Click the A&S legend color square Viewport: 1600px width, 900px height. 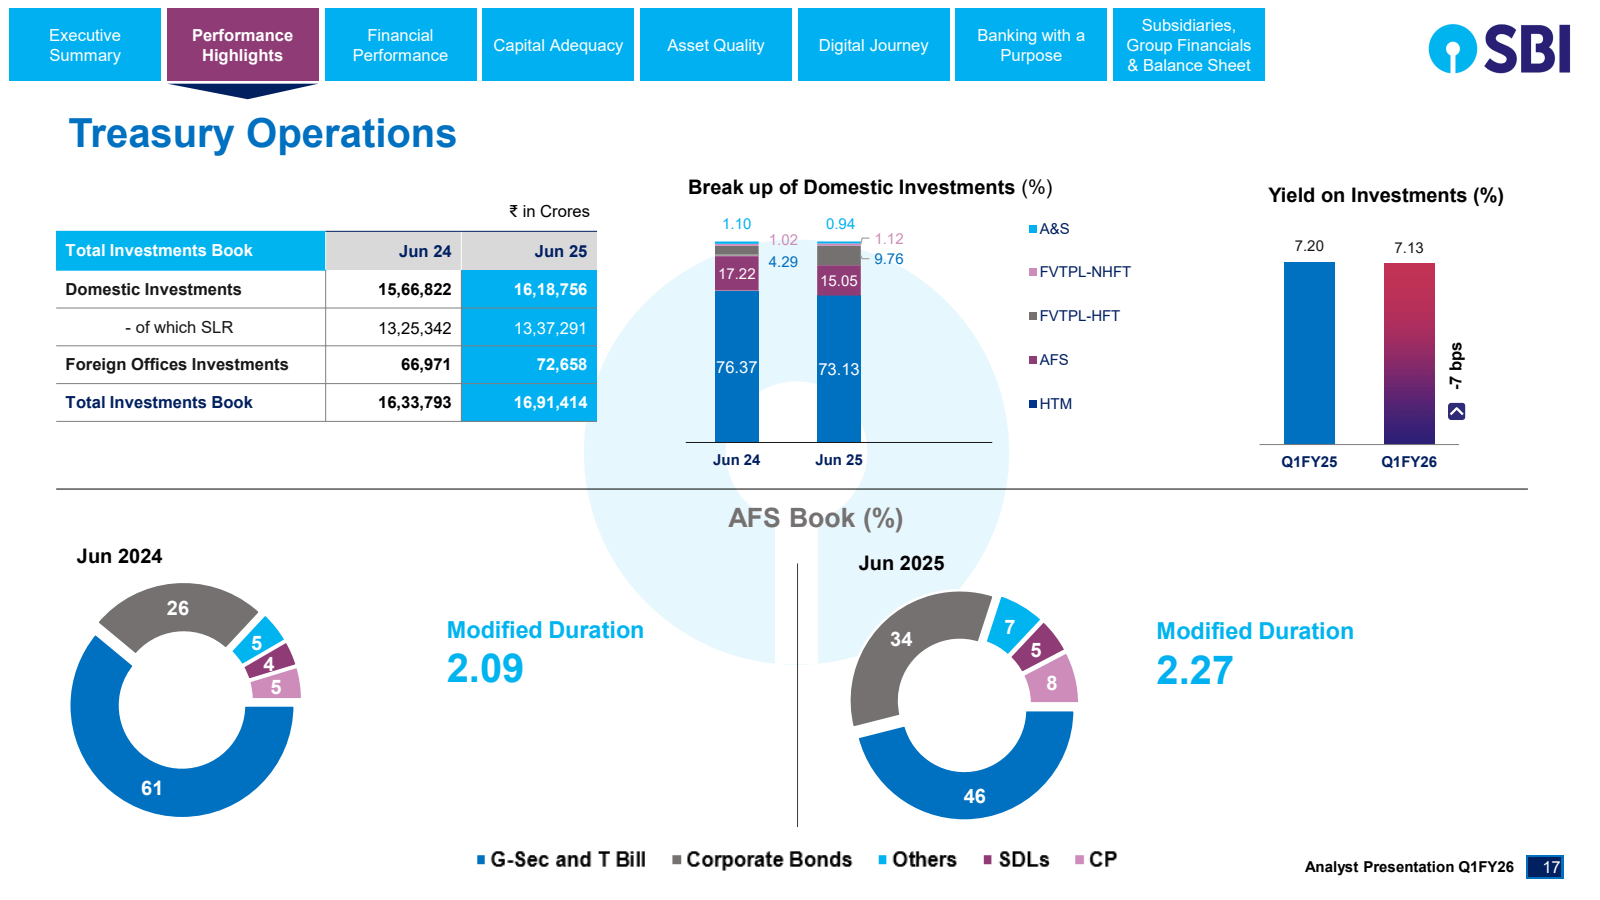1033,229
